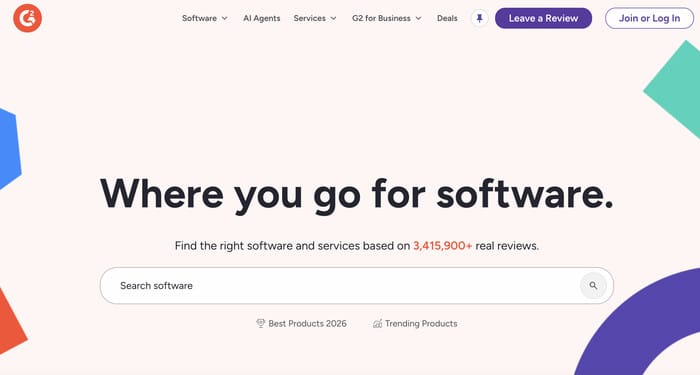
Task: Open the Software navigation item
Action: click(x=199, y=18)
